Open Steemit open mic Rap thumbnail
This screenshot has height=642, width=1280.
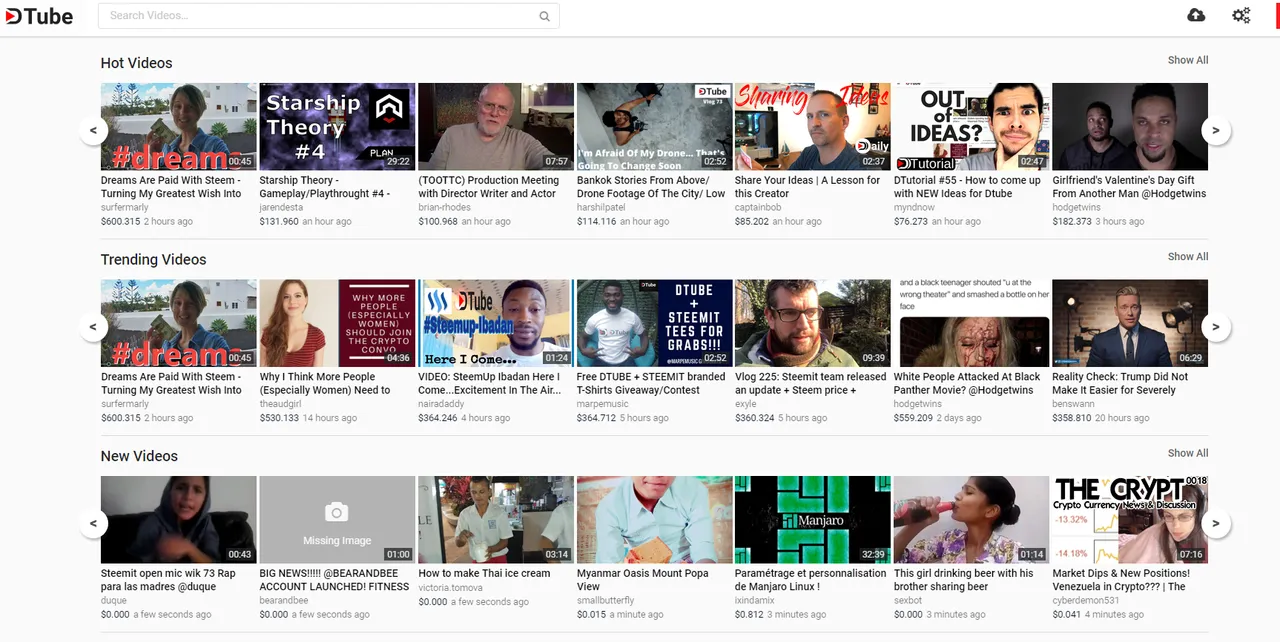(179, 520)
